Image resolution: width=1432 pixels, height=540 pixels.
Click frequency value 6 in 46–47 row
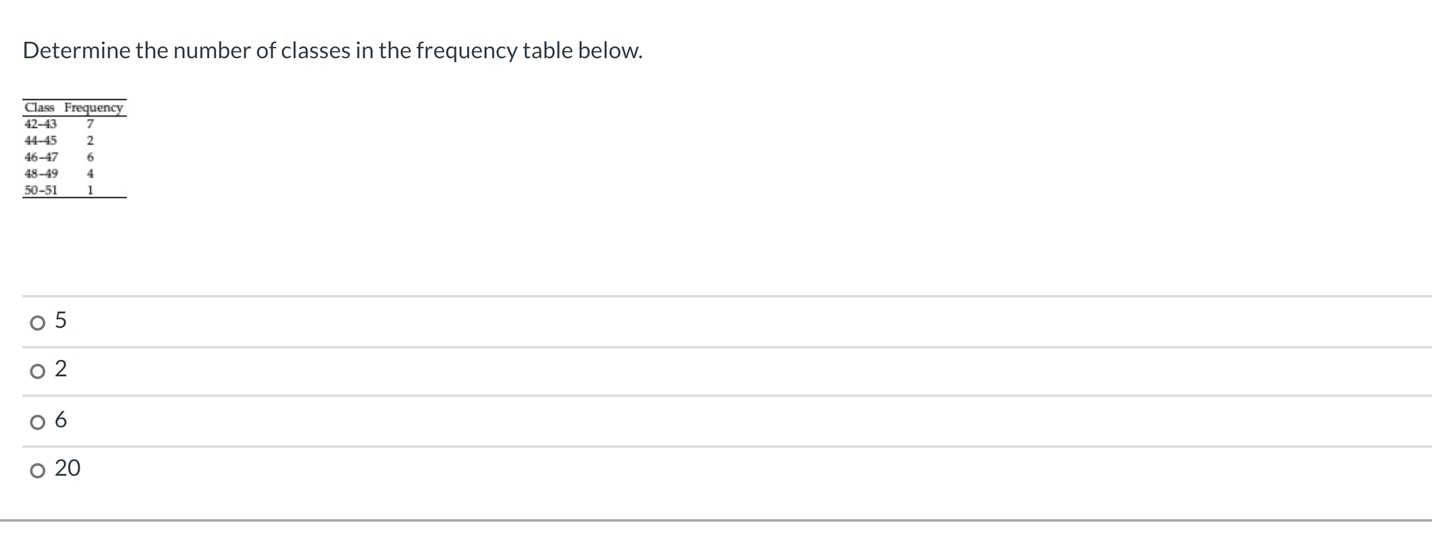[x=90, y=157]
